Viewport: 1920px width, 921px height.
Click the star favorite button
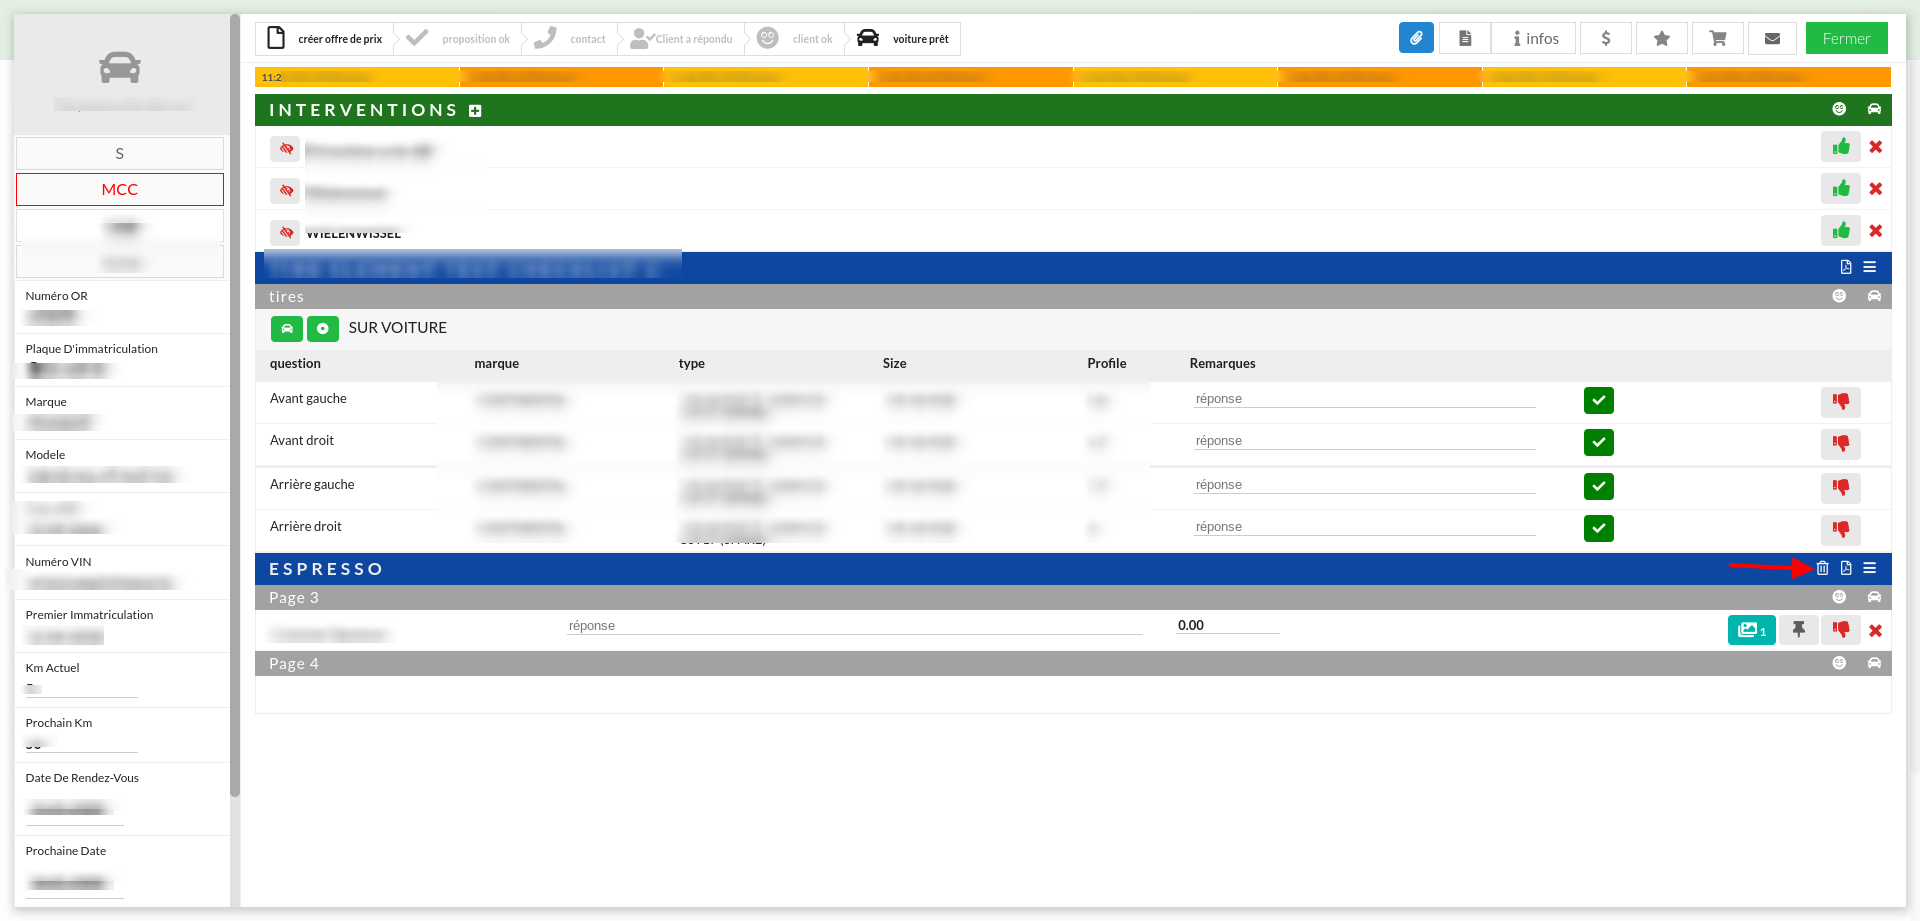pos(1662,38)
